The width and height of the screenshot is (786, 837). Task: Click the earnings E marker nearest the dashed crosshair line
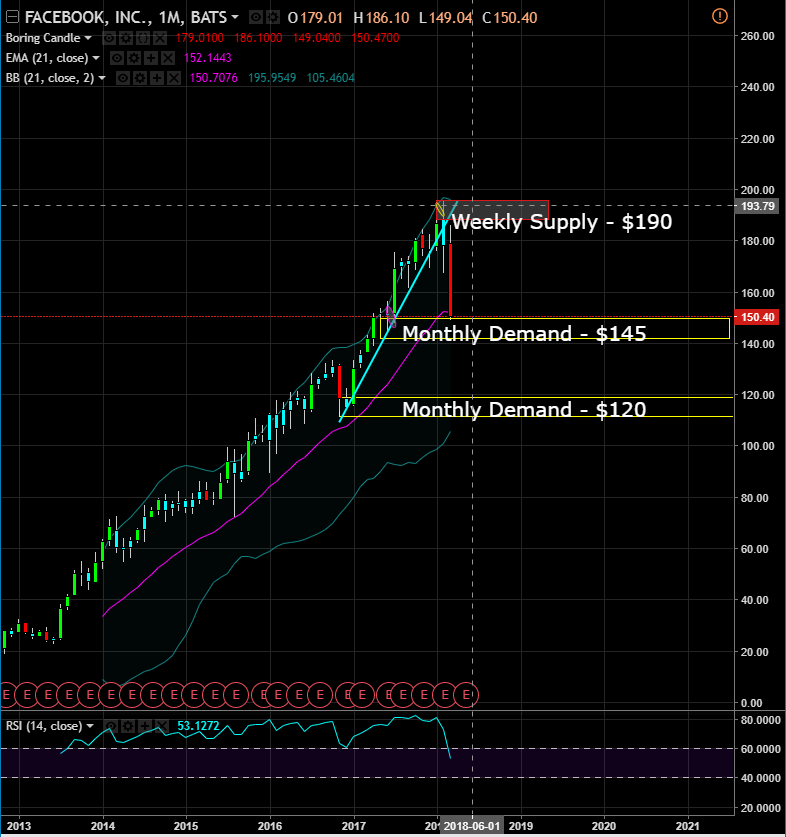point(466,694)
